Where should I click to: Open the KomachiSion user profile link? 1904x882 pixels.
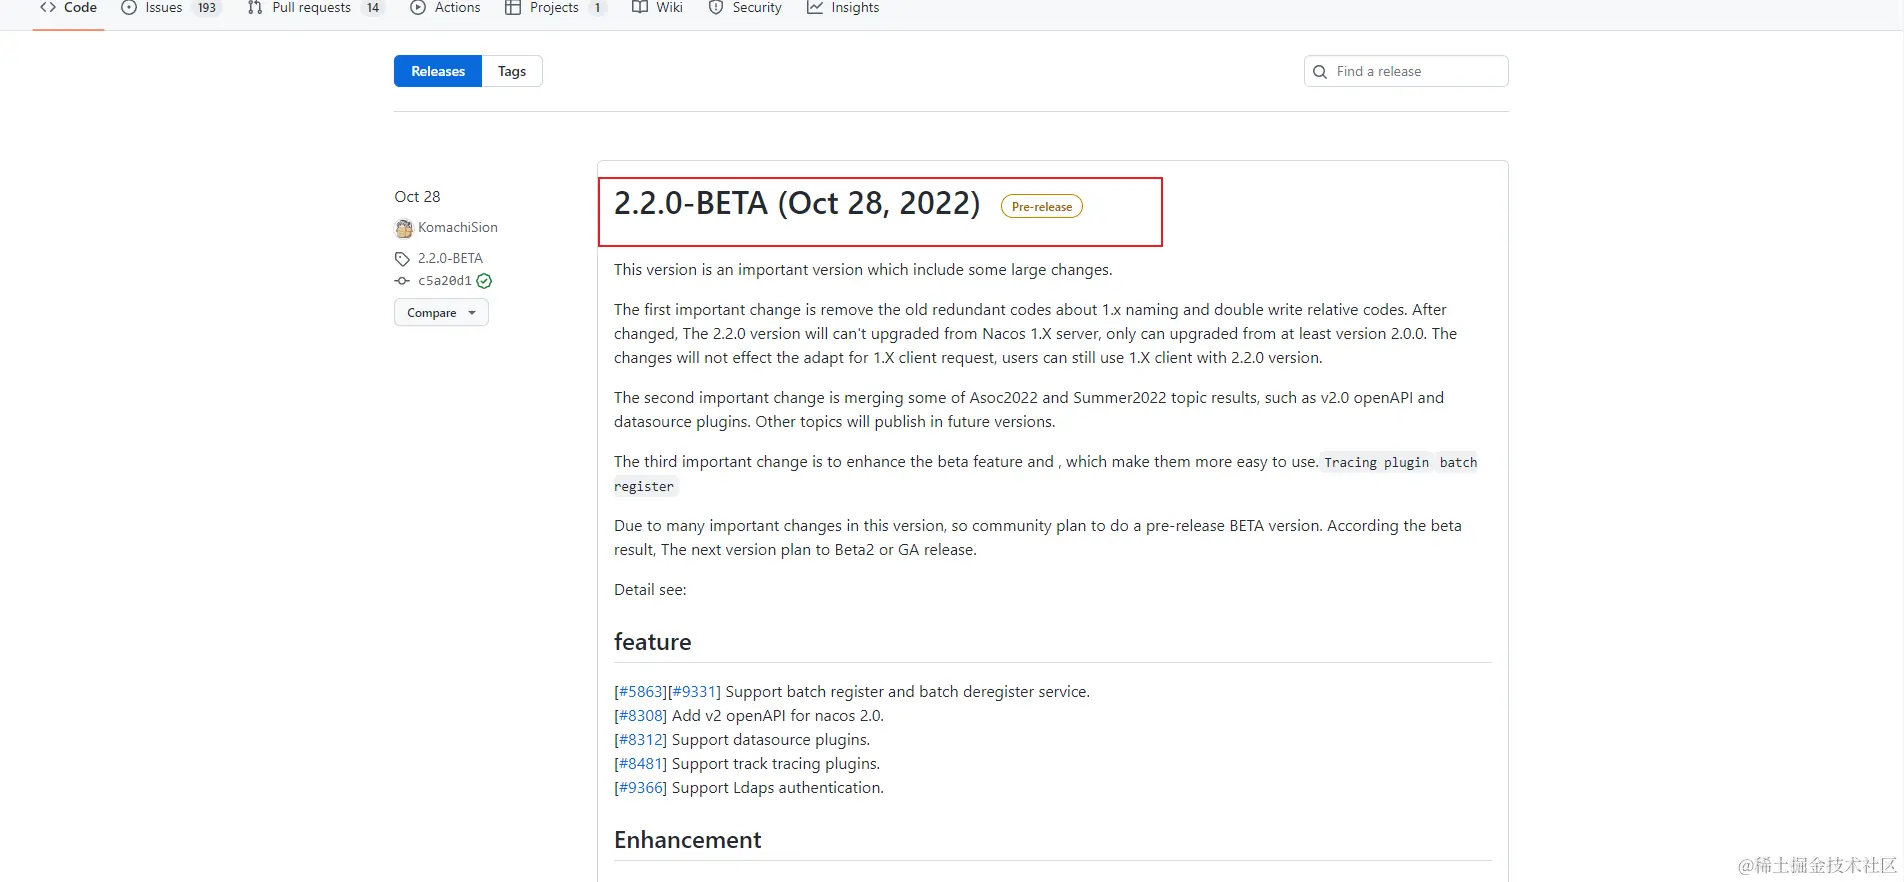pos(458,228)
